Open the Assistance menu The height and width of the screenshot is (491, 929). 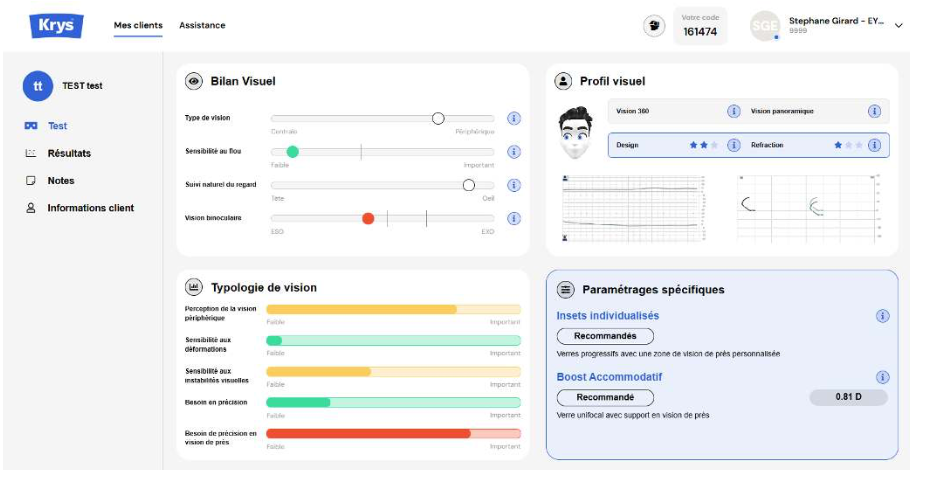click(x=202, y=25)
